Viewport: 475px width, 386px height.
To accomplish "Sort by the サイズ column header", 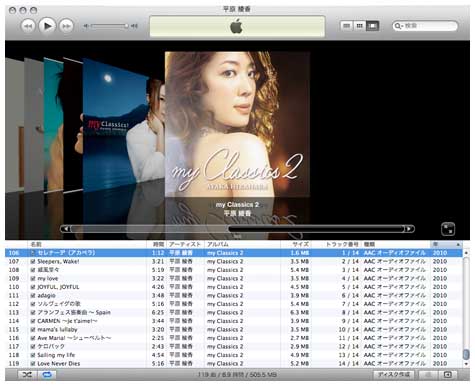I will click(x=296, y=244).
